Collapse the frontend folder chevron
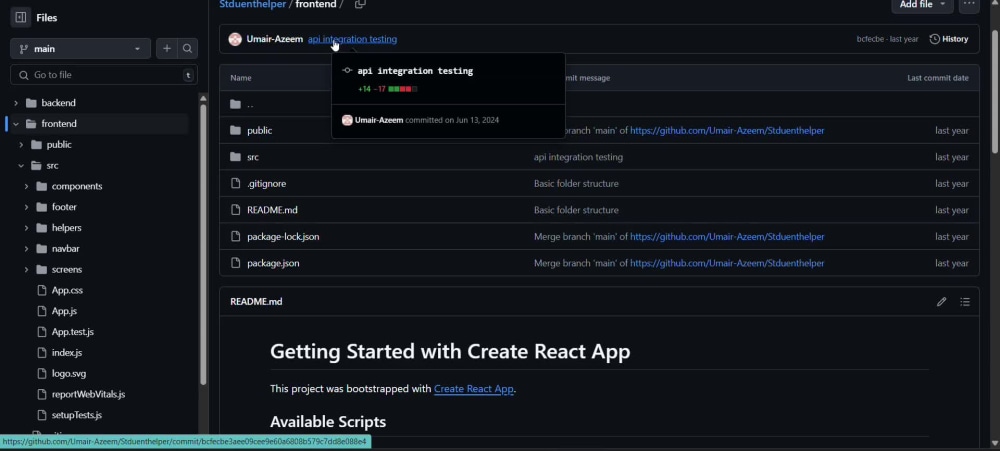This screenshot has height=451, width=1000. tap(16, 124)
